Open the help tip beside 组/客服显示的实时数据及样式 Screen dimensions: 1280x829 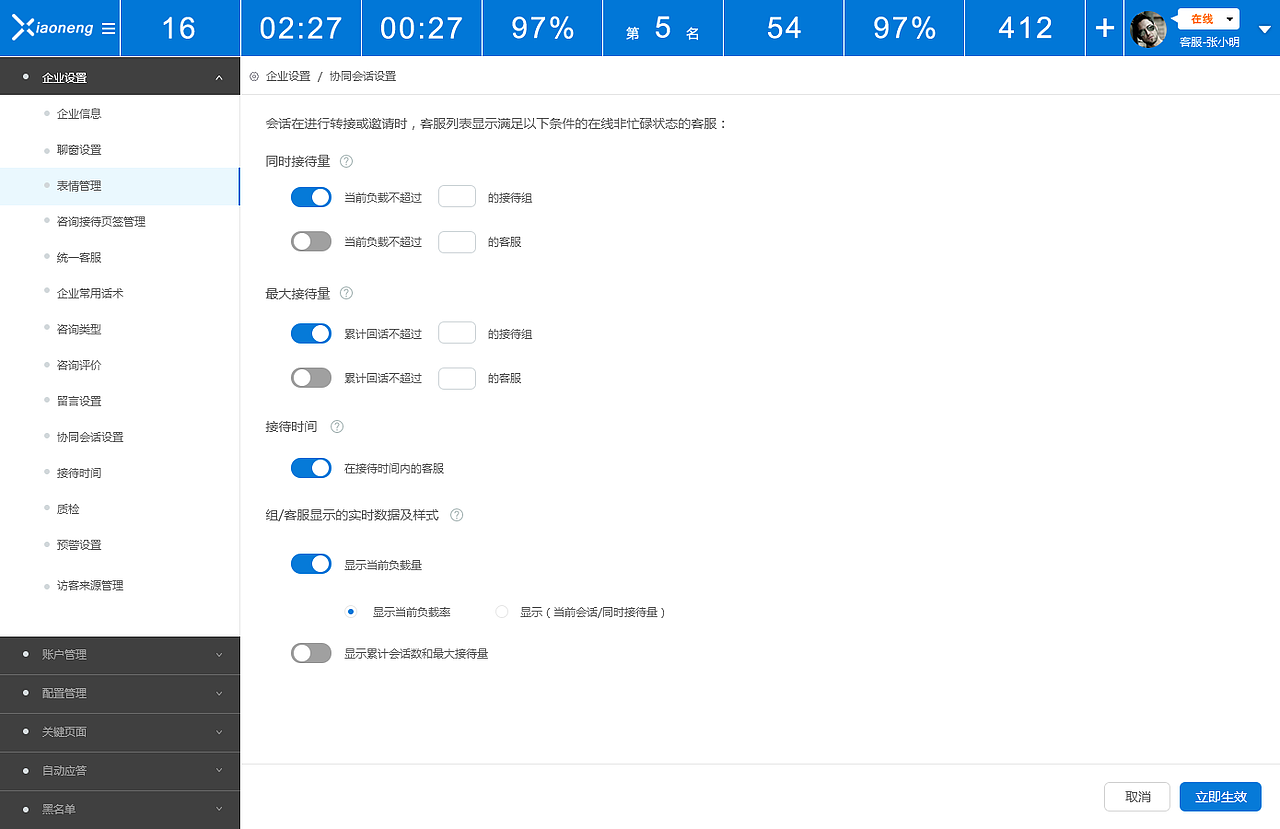click(x=456, y=515)
